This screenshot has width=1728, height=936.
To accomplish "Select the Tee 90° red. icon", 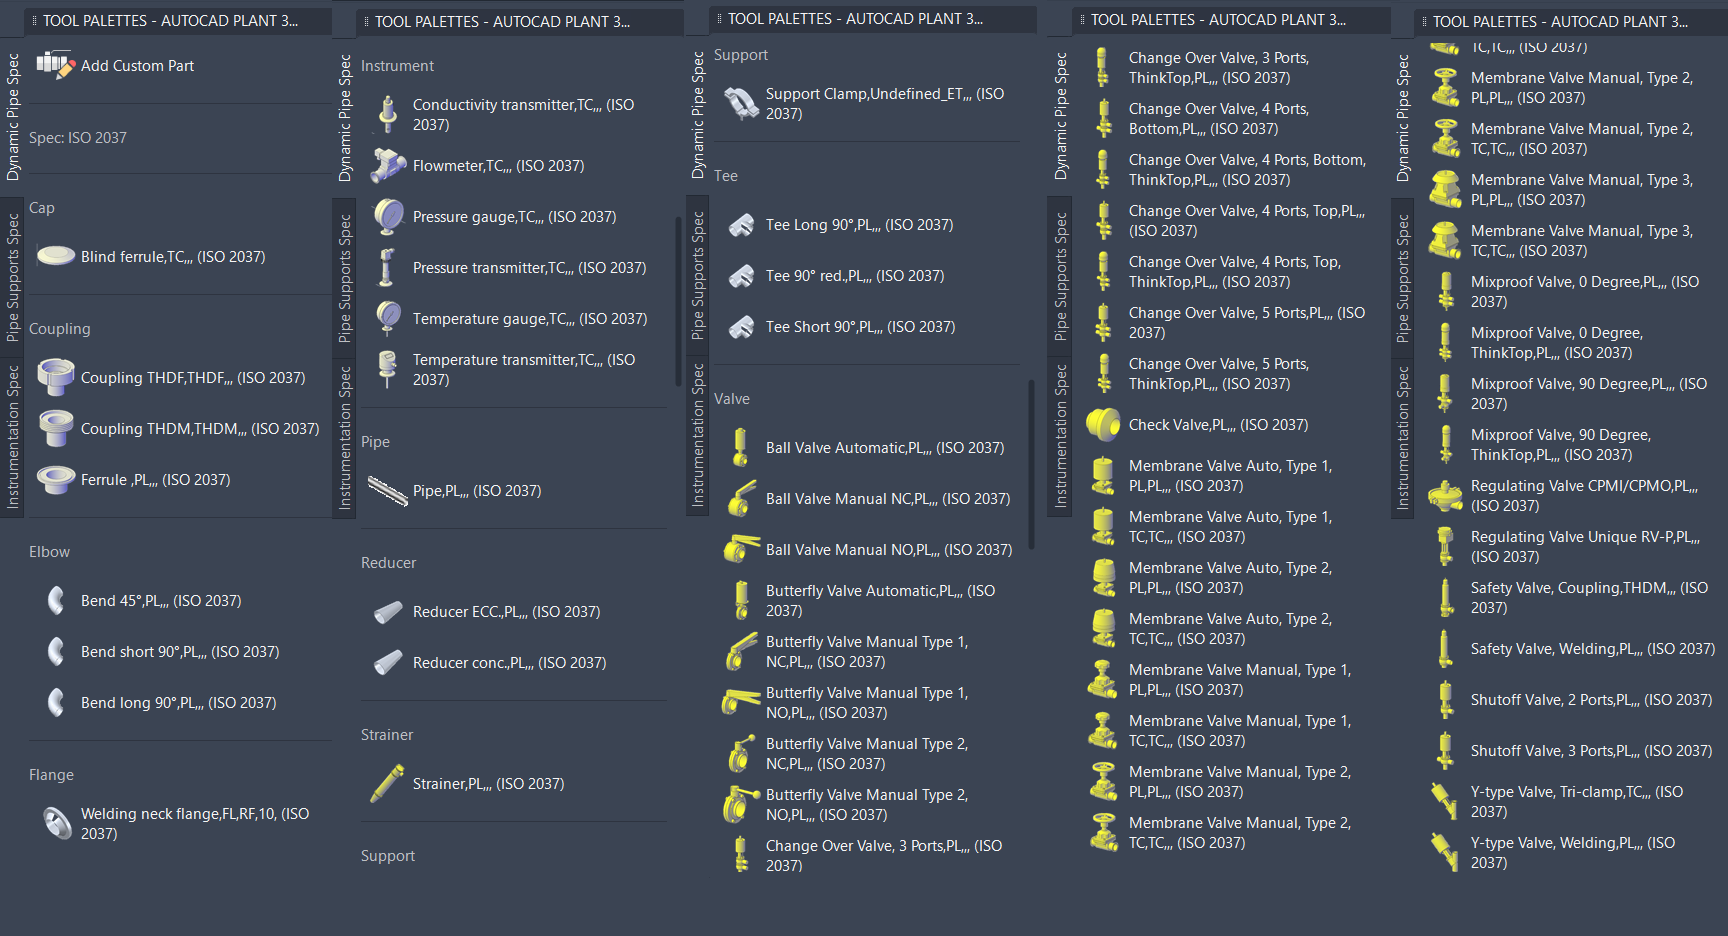I will [741, 275].
